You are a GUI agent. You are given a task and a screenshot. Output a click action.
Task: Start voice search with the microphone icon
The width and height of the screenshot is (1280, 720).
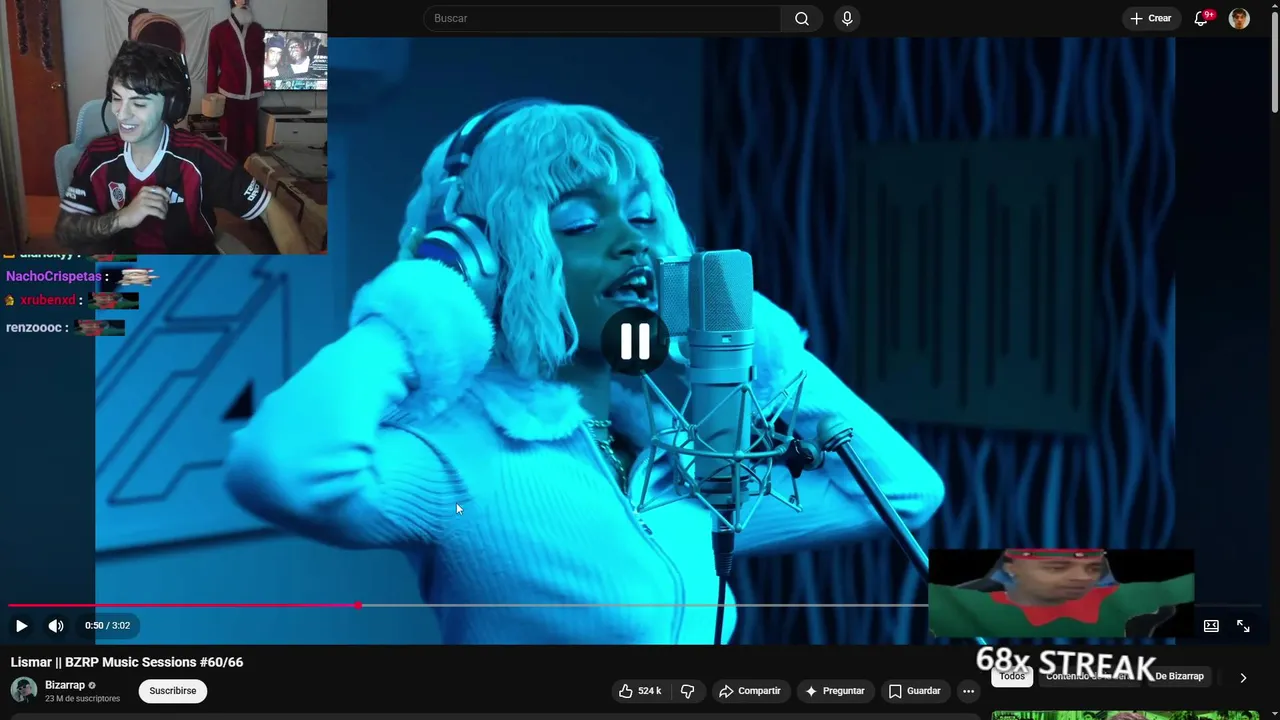(847, 18)
